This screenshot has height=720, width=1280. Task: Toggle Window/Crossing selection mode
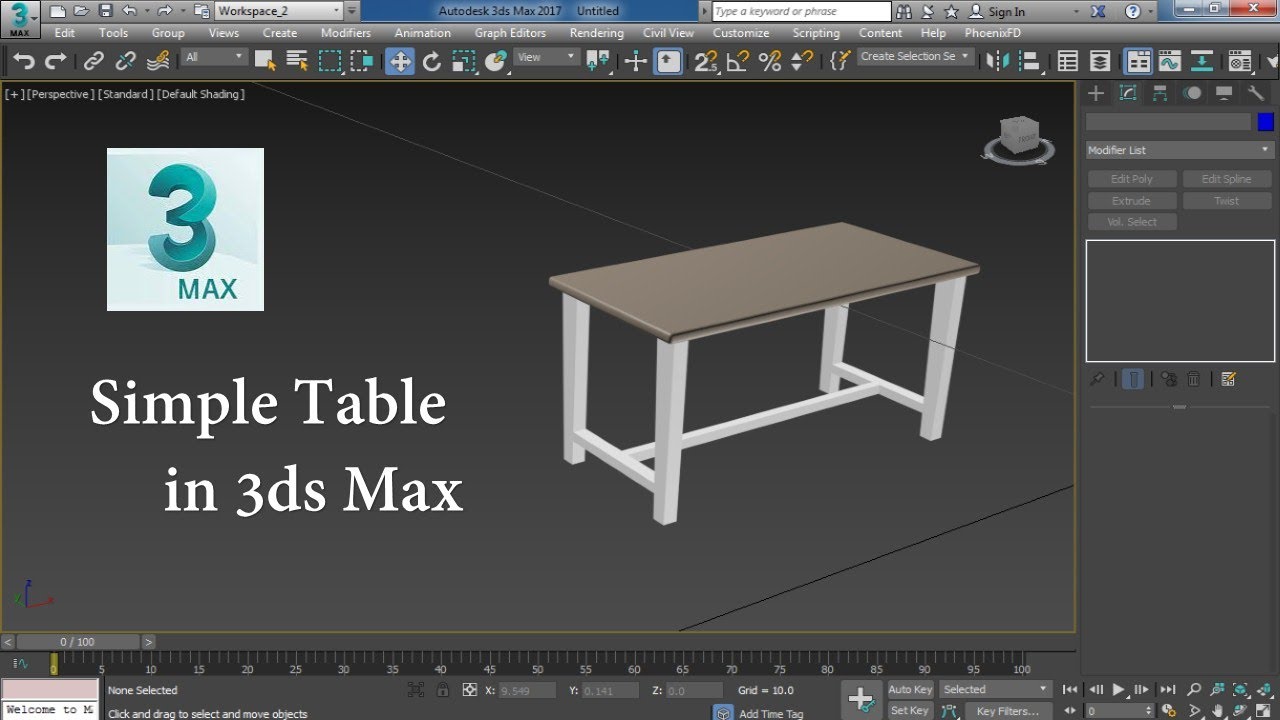[x=362, y=61]
